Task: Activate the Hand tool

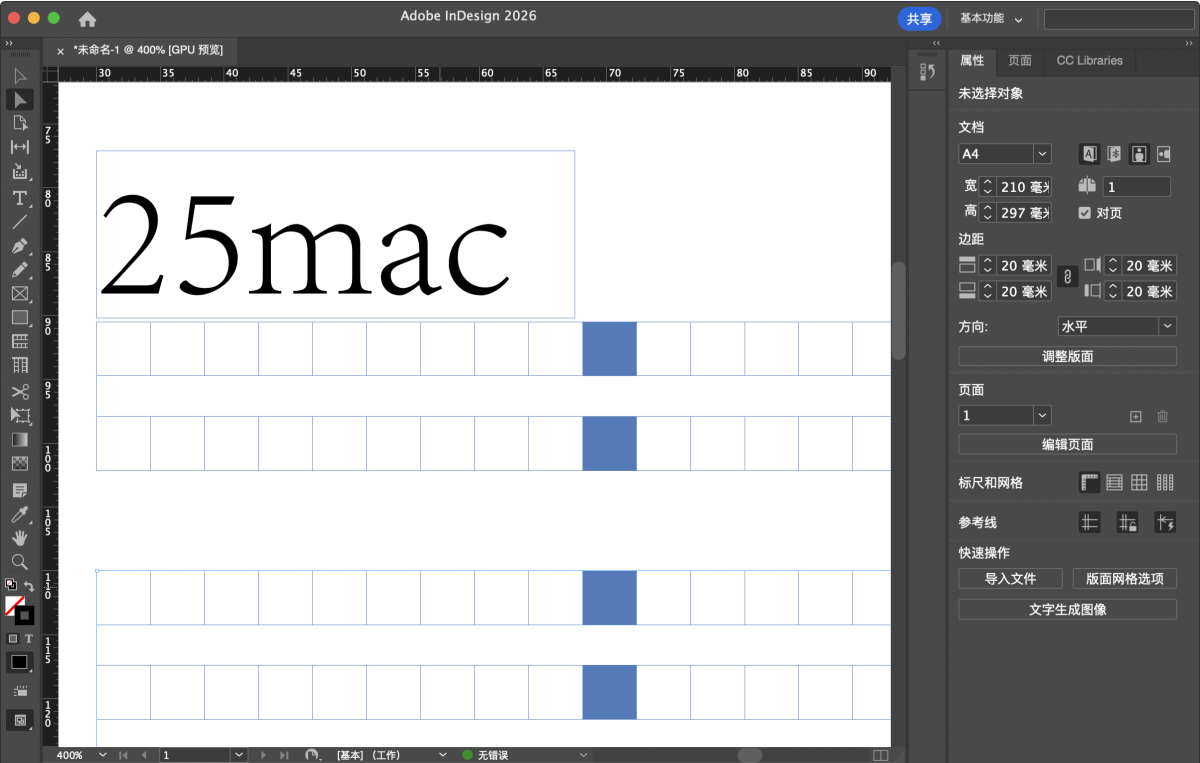Action: (x=19, y=538)
